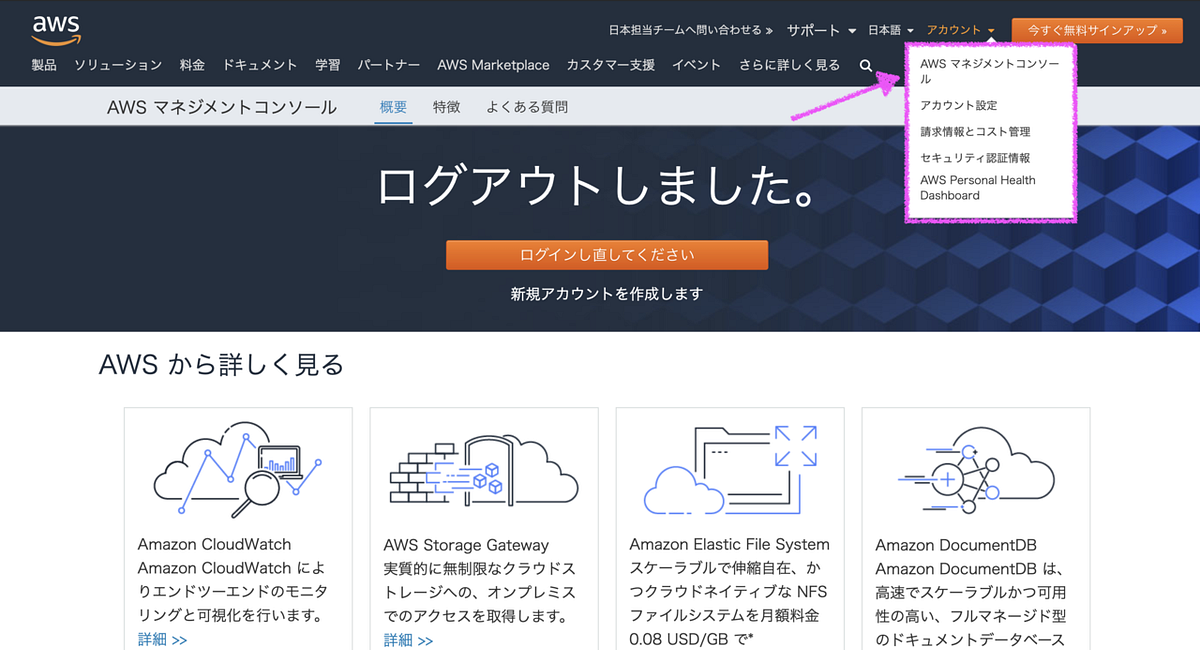Click ログインし直してください button
1200x650 pixels.
click(x=607, y=255)
